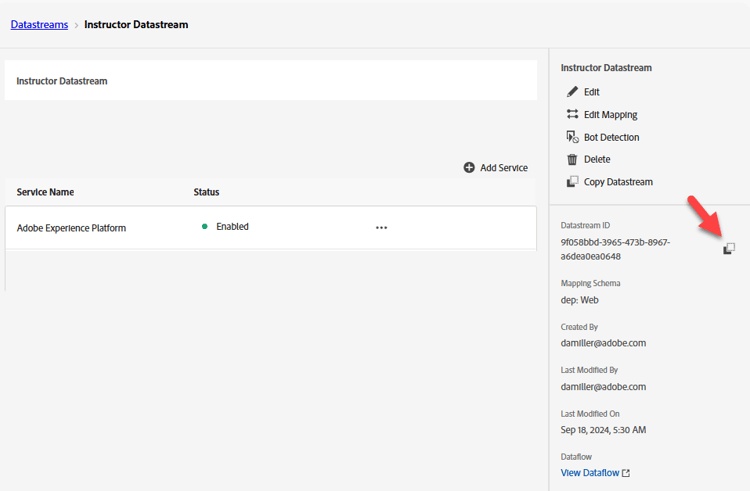Select the Adobe Experience Platform service row
Screen dimensions: 750x491
coord(271,228)
